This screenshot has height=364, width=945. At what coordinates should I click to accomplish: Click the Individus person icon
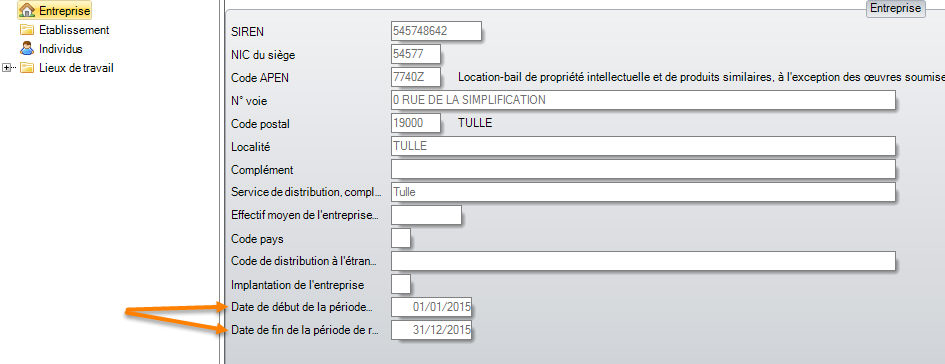pyautogui.click(x=27, y=48)
